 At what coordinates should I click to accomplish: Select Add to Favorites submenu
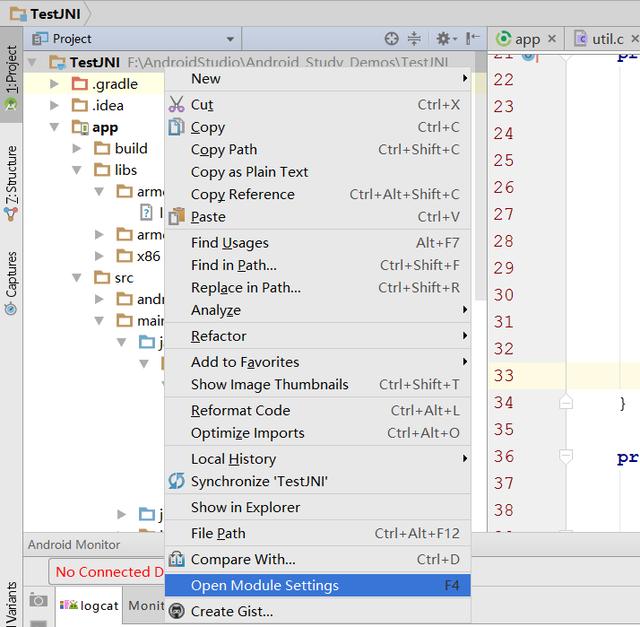[x=318, y=362]
